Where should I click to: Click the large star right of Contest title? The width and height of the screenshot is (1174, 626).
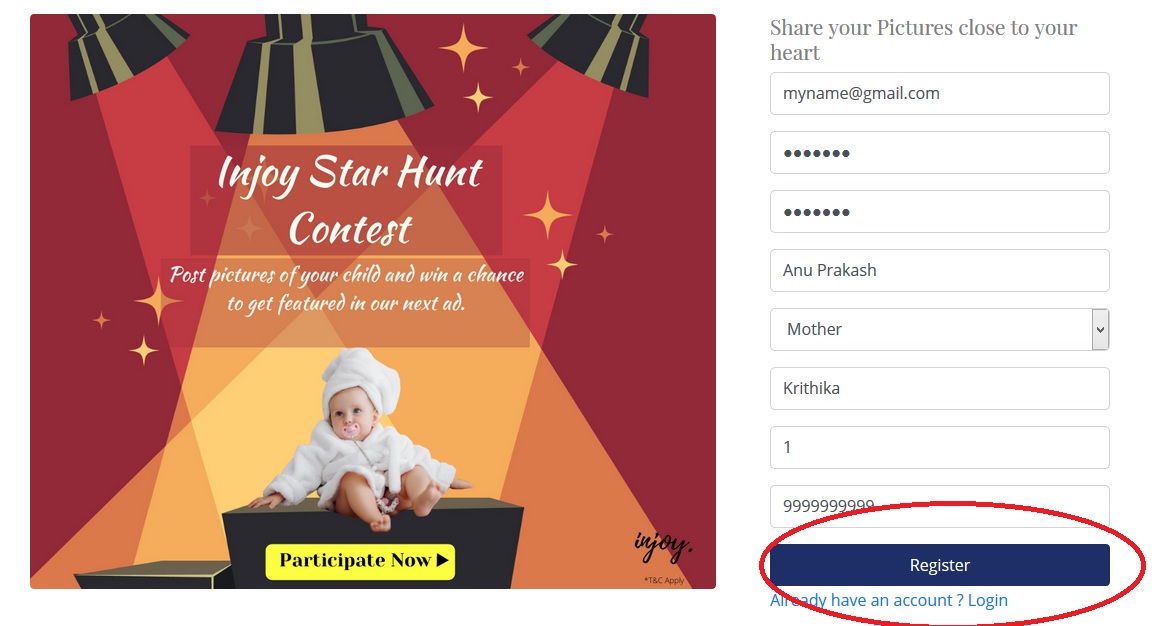[546, 215]
